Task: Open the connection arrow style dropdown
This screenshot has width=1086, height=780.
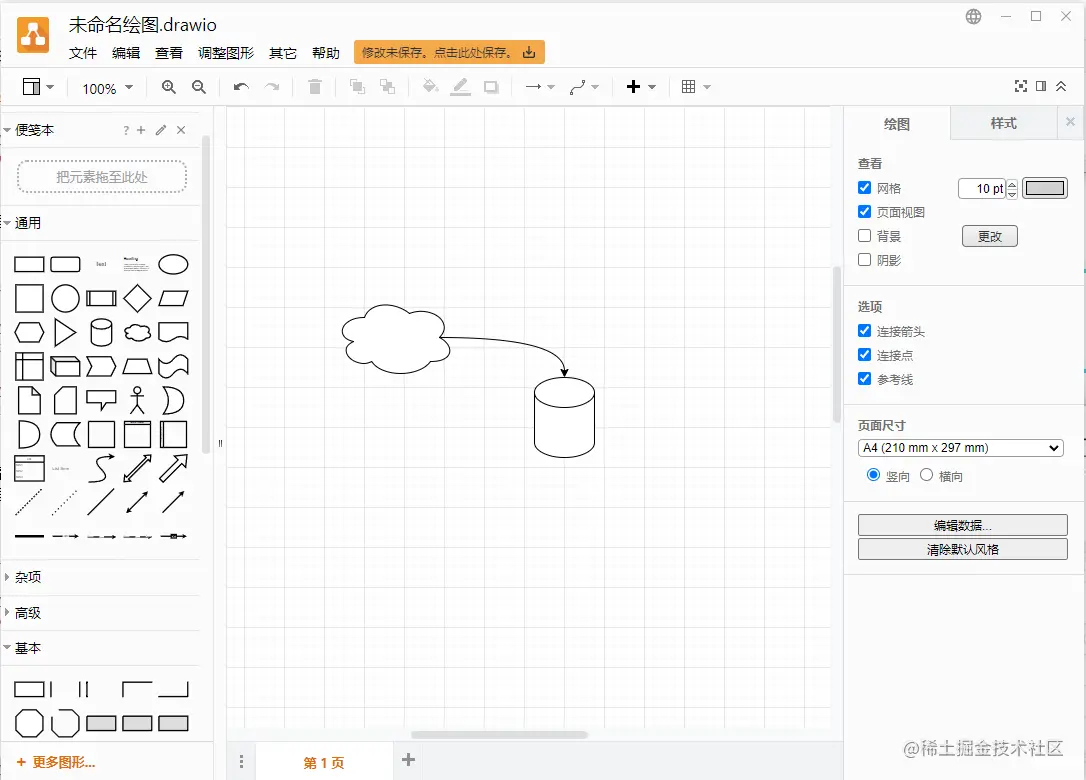Action: [540, 87]
